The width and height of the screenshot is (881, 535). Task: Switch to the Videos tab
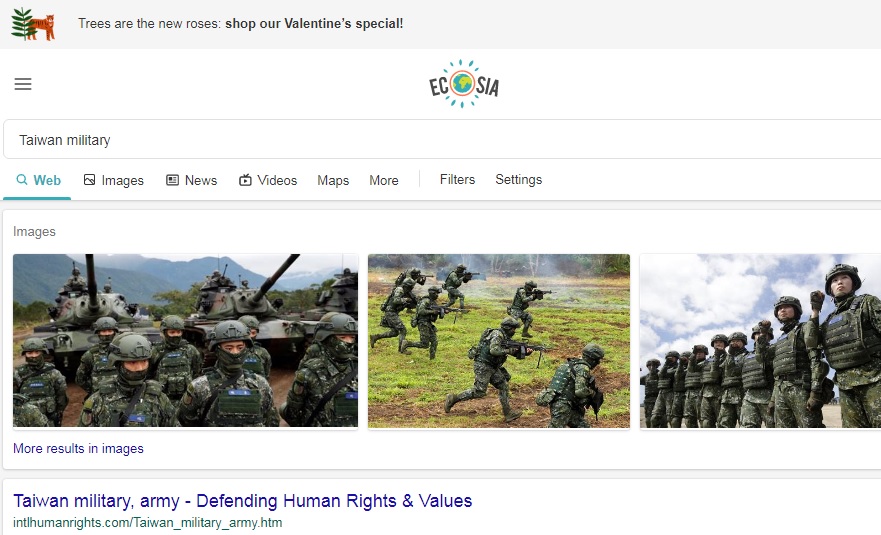click(x=268, y=180)
